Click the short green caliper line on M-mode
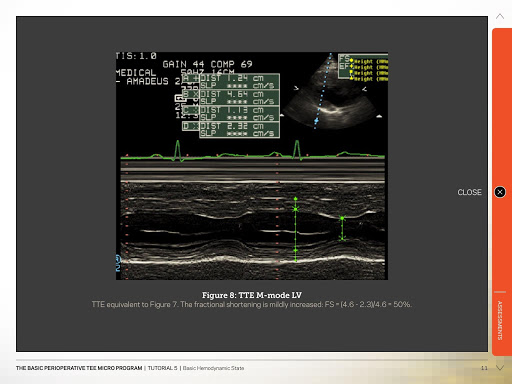Screen dimensions: 512x384 pyautogui.click(x=342, y=228)
